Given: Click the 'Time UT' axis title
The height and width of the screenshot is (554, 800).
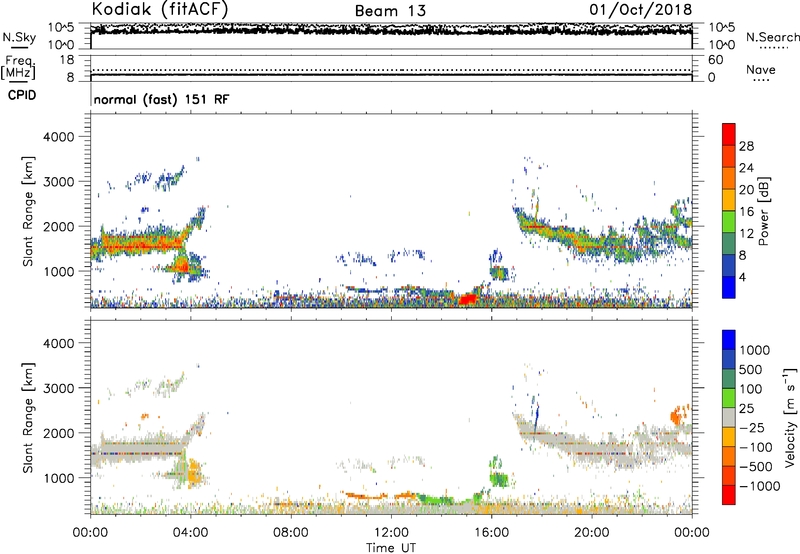Looking at the screenshot, I should click(391, 548).
